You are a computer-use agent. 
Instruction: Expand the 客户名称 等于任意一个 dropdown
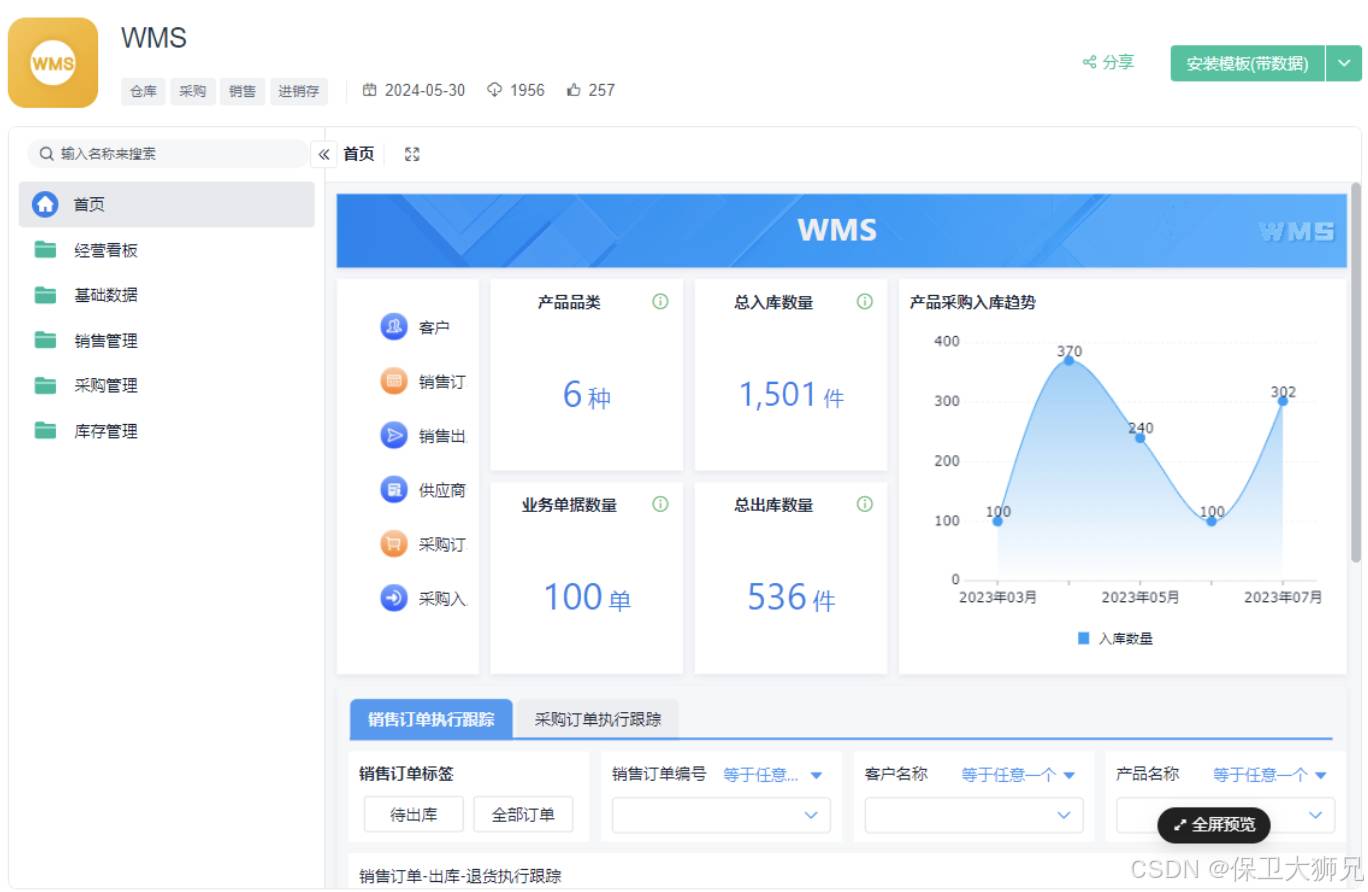(1017, 774)
